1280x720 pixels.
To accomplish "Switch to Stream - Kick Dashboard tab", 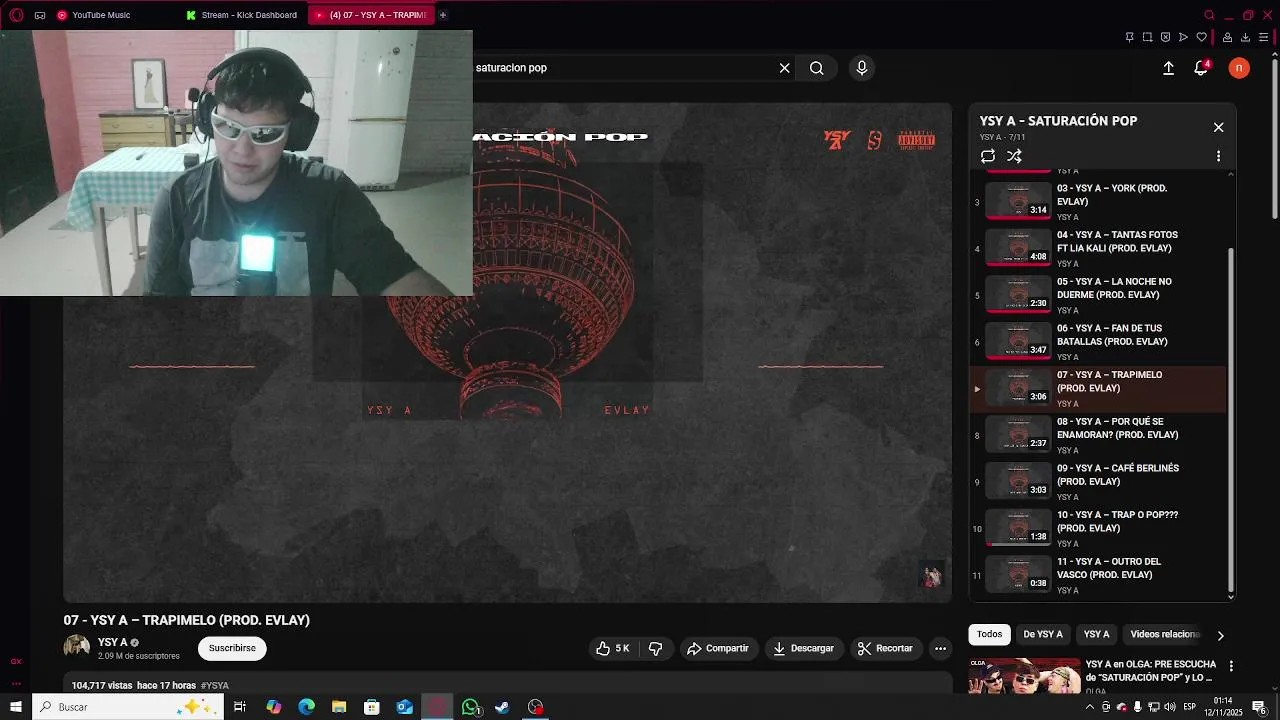I will click(242, 15).
